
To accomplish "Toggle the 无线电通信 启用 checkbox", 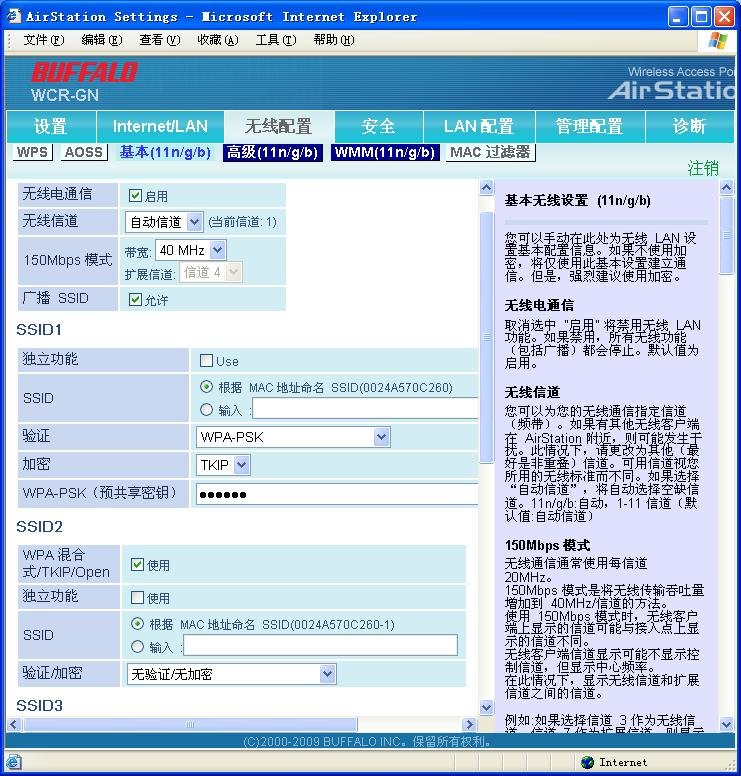I will click(136, 196).
